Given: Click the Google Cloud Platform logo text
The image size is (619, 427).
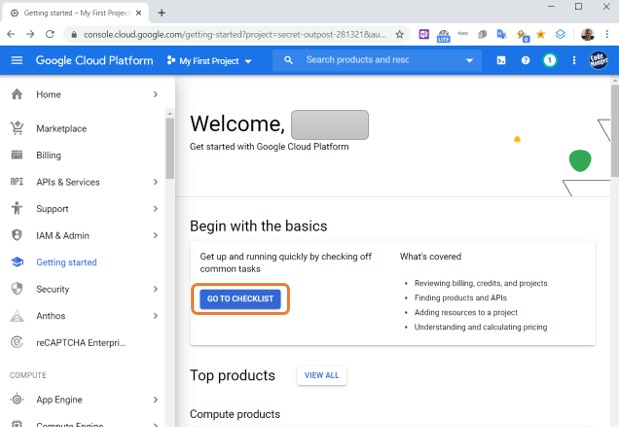Looking at the screenshot, I should click(x=94, y=60).
